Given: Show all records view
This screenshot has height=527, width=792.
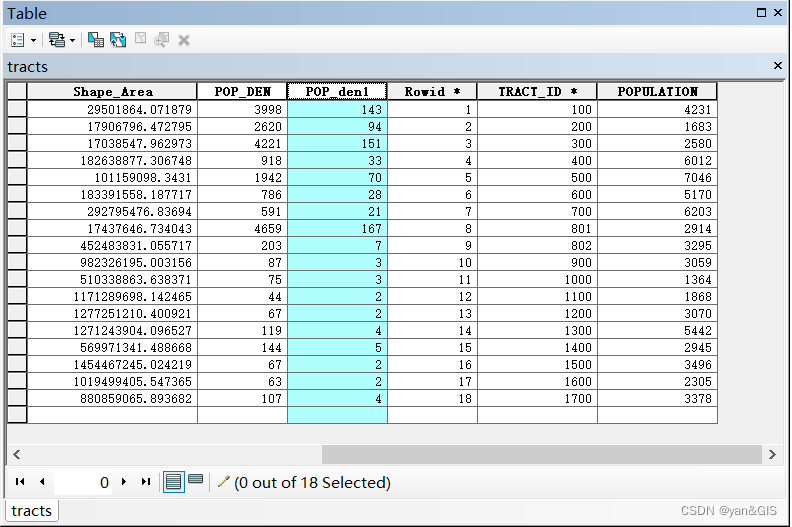Looking at the screenshot, I should pos(174,482).
